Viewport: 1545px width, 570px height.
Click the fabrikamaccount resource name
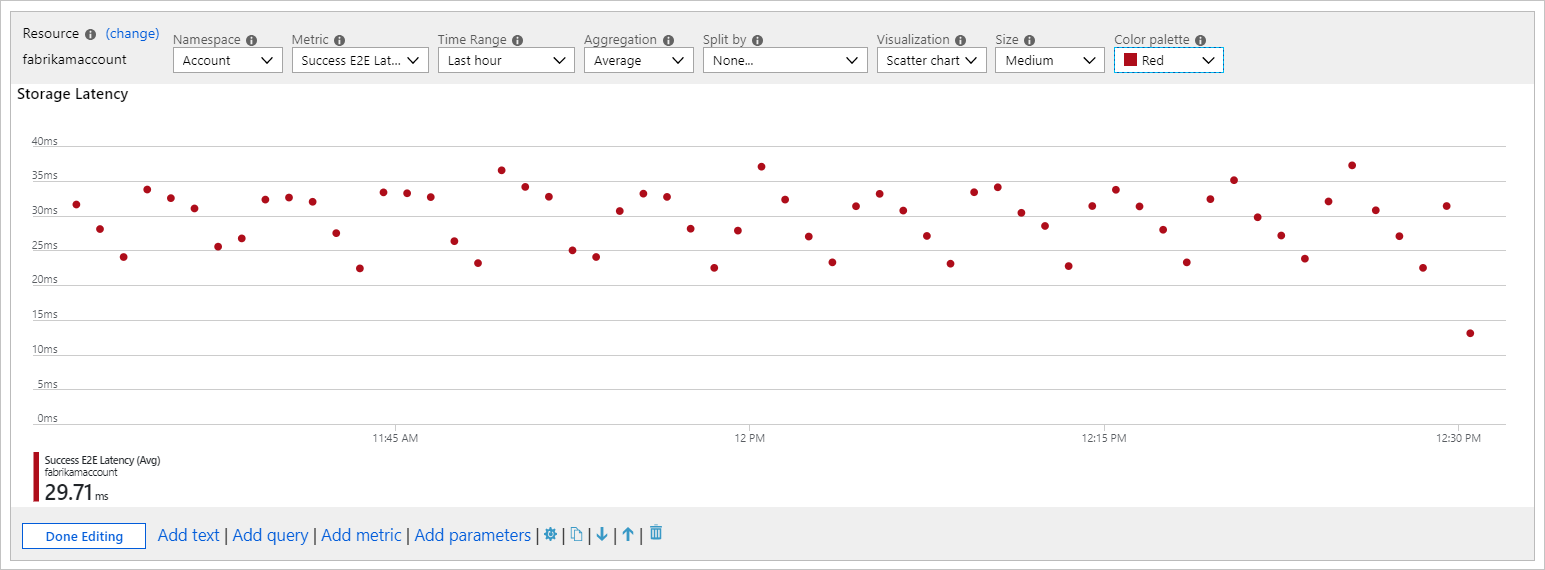75,59
